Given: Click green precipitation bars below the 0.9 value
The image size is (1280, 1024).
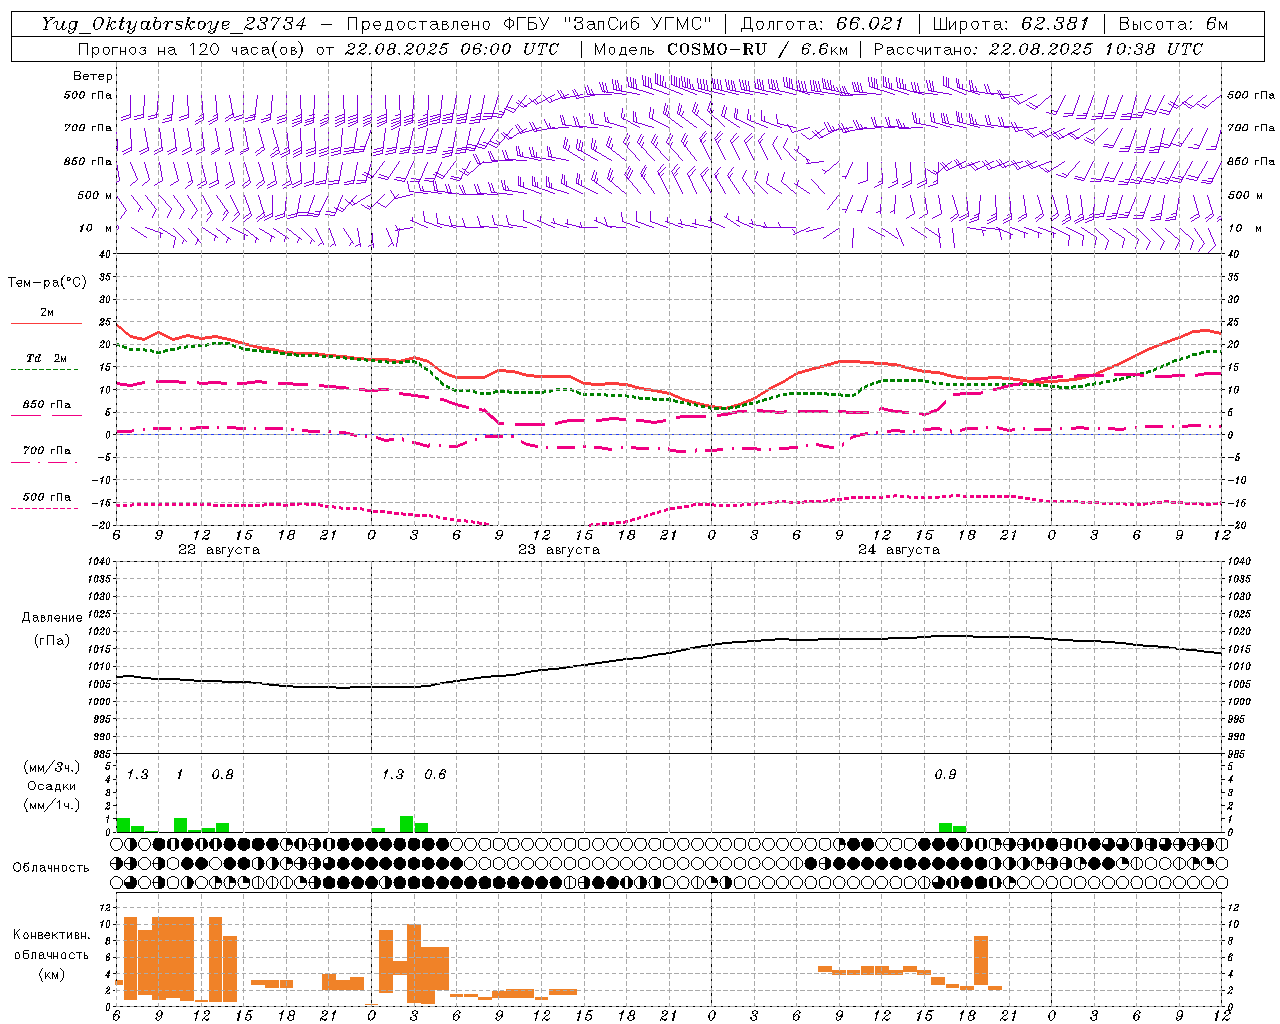Looking at the screenshot, I should (x=952, y=827).
